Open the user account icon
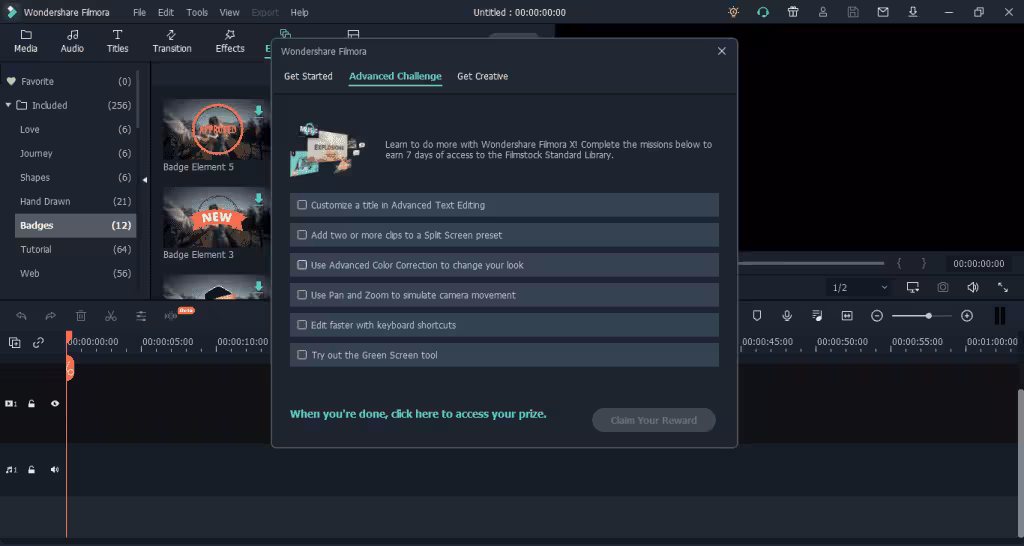The width and height of the screenshot is (1024, 546). click(x=823, y=12)
